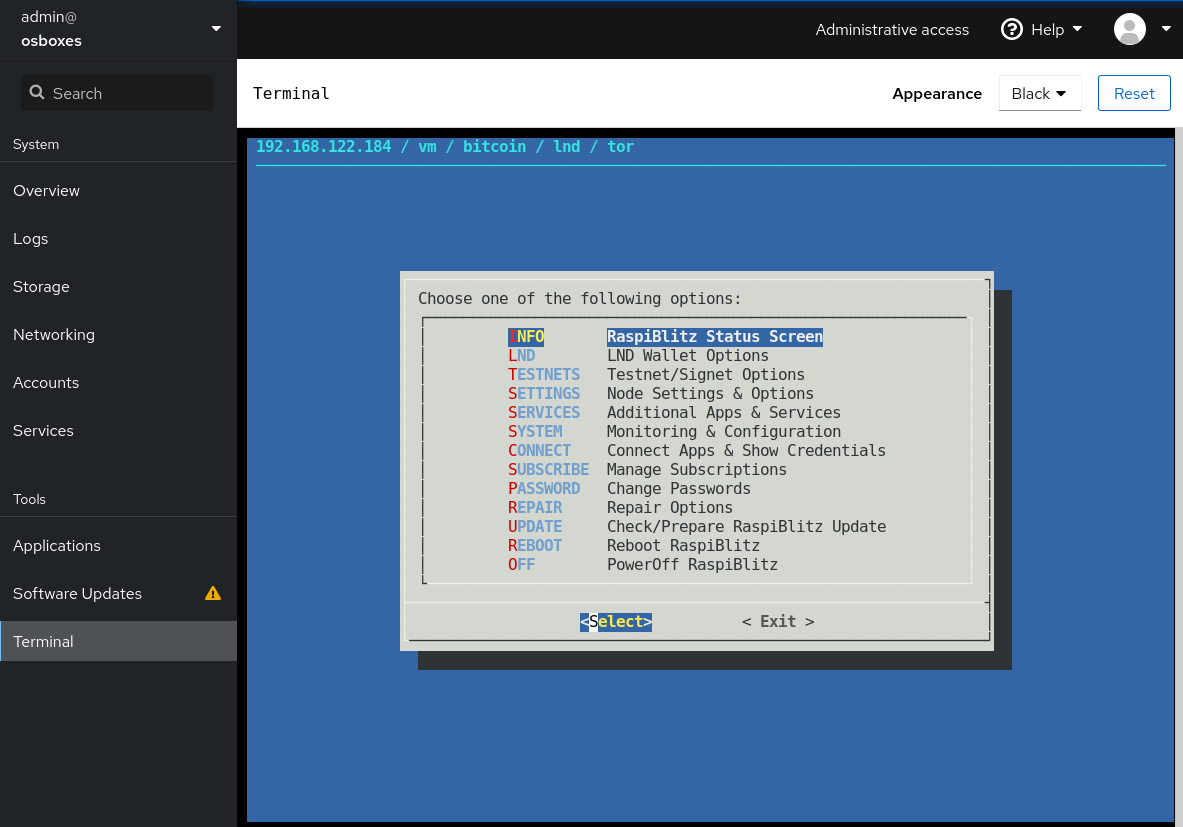
Task: Open Overview in the sidebar
Action: (x=118, y=191)
